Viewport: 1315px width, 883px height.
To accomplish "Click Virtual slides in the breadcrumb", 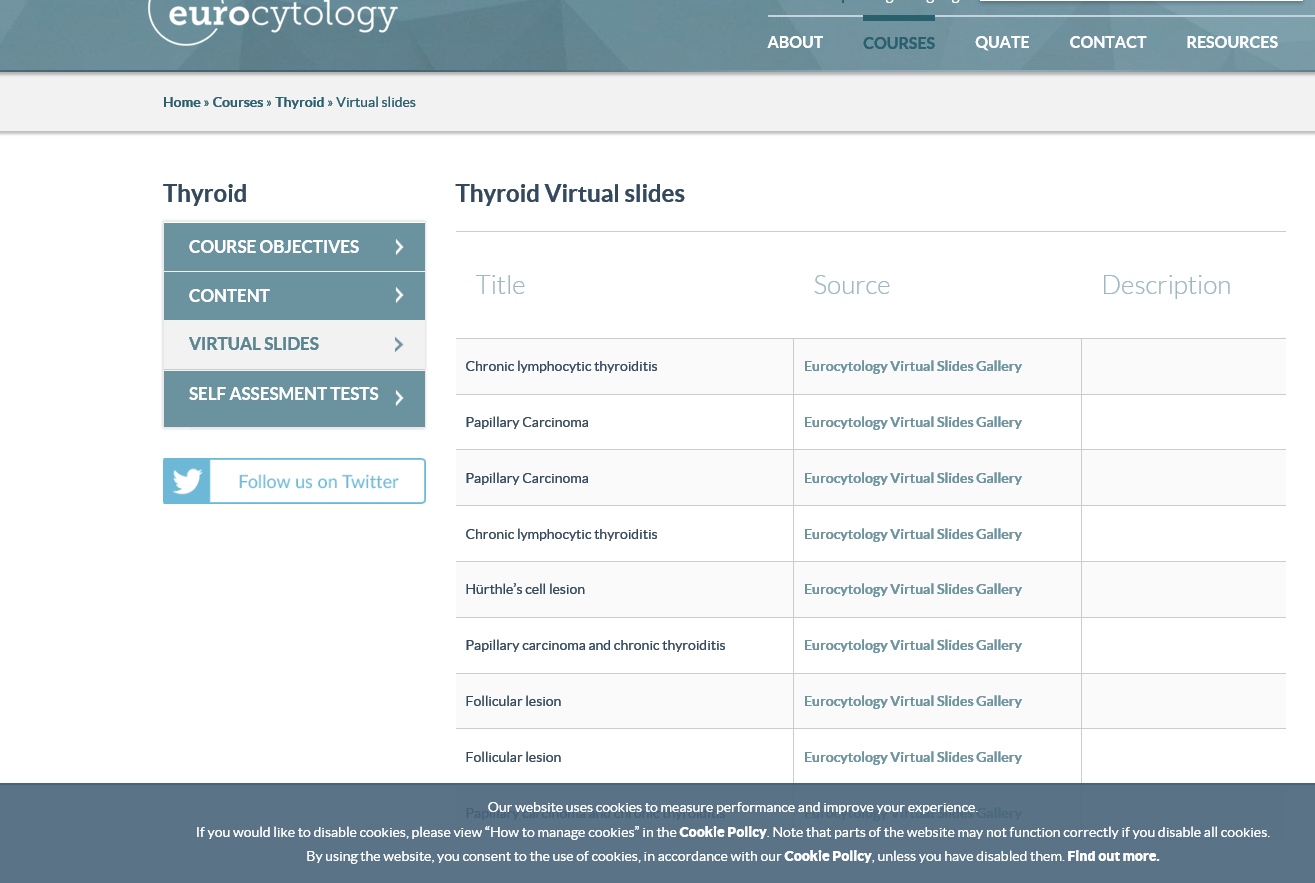I will coord(376,102).
